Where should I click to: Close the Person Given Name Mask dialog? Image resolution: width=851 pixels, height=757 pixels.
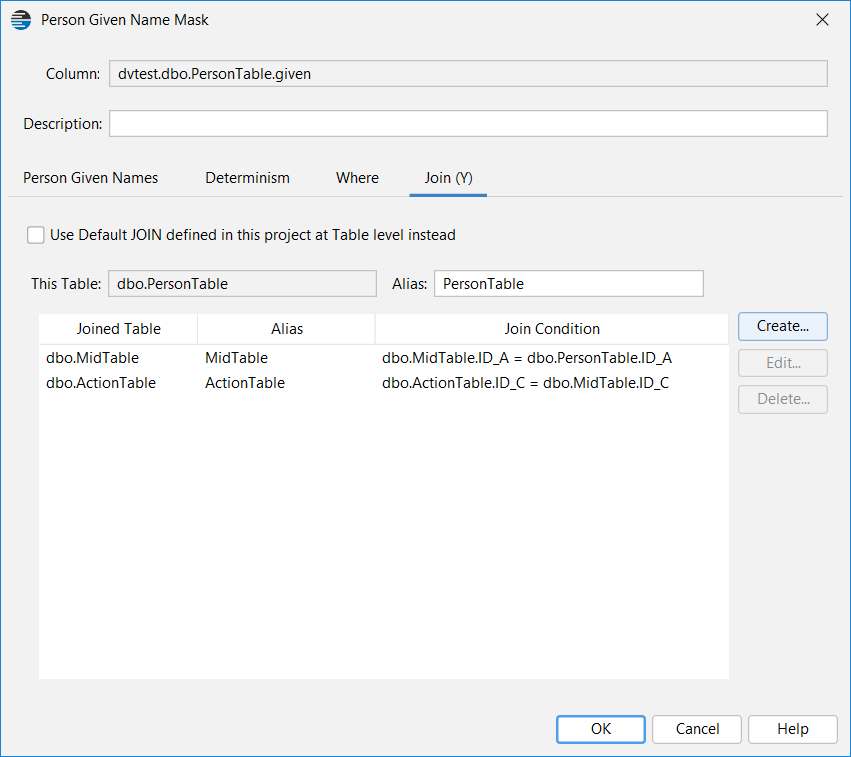(822, 20)
